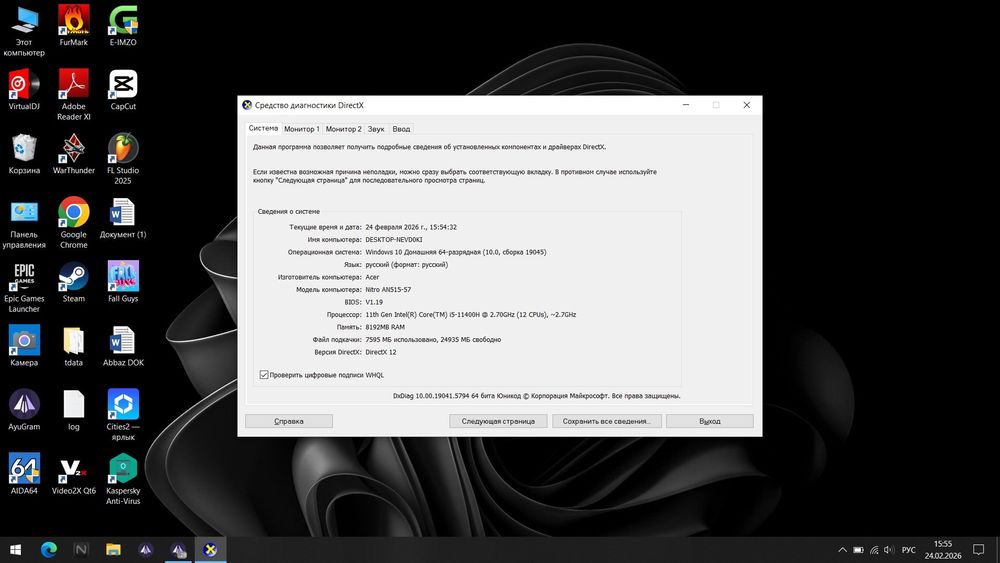Select the Этот компьютер desktop icon
The height and width of the screenshot is (563, 1000).
click(24, 31)
